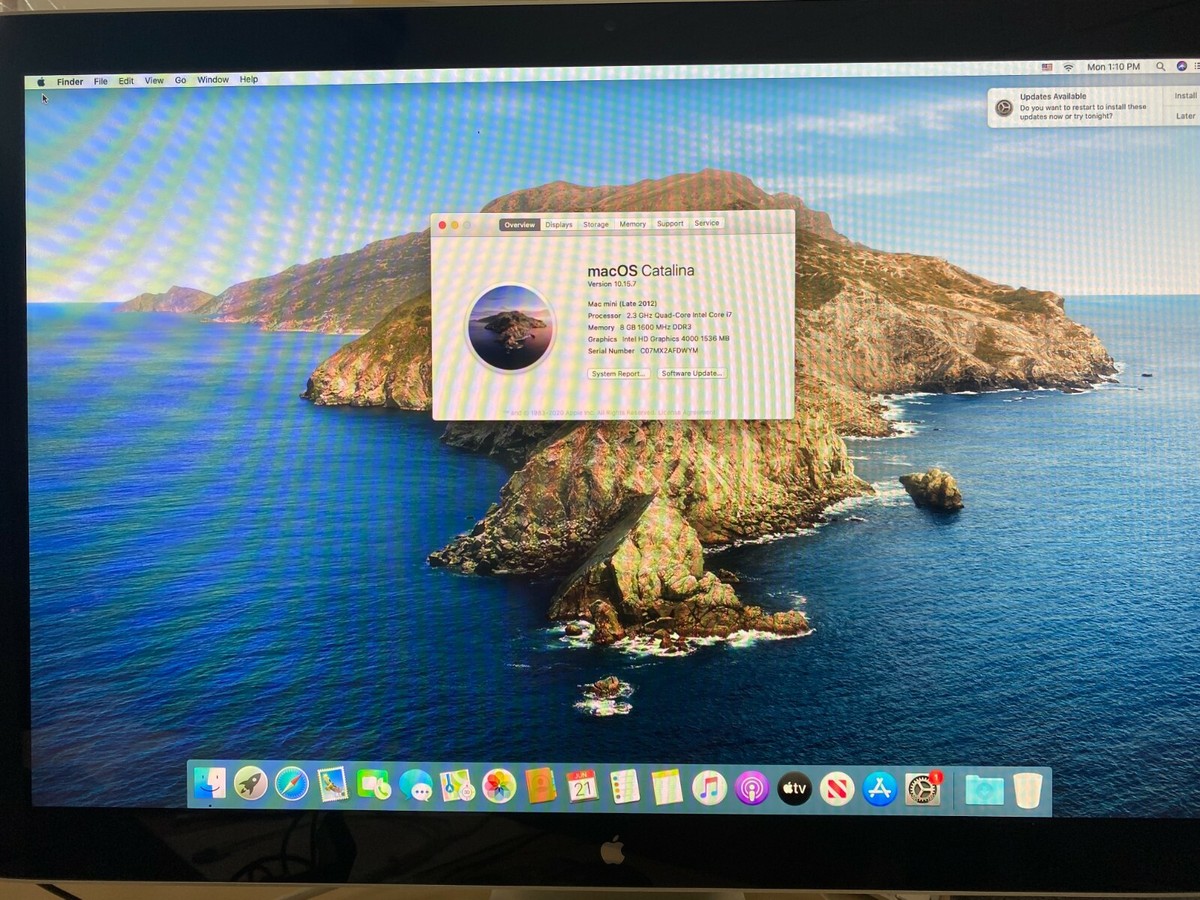The height and width of the screenshot is (900, 1200).
Task: Open Contacts book icon in Dock
Action: coord(541,786)
